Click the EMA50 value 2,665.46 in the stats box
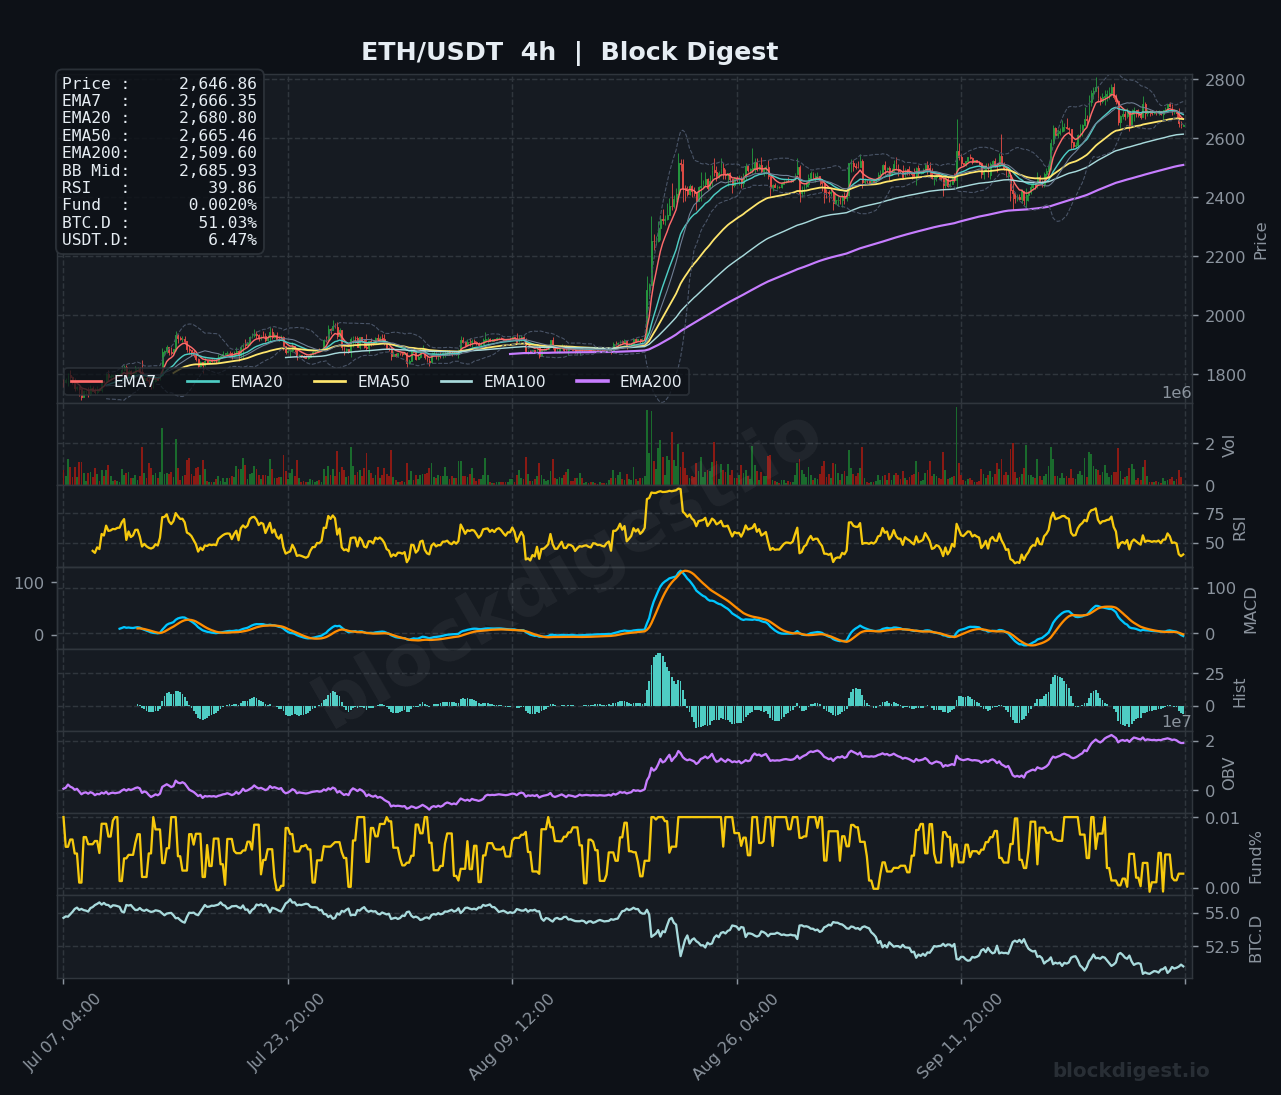1281x1095 pixels. coord(218,136)
